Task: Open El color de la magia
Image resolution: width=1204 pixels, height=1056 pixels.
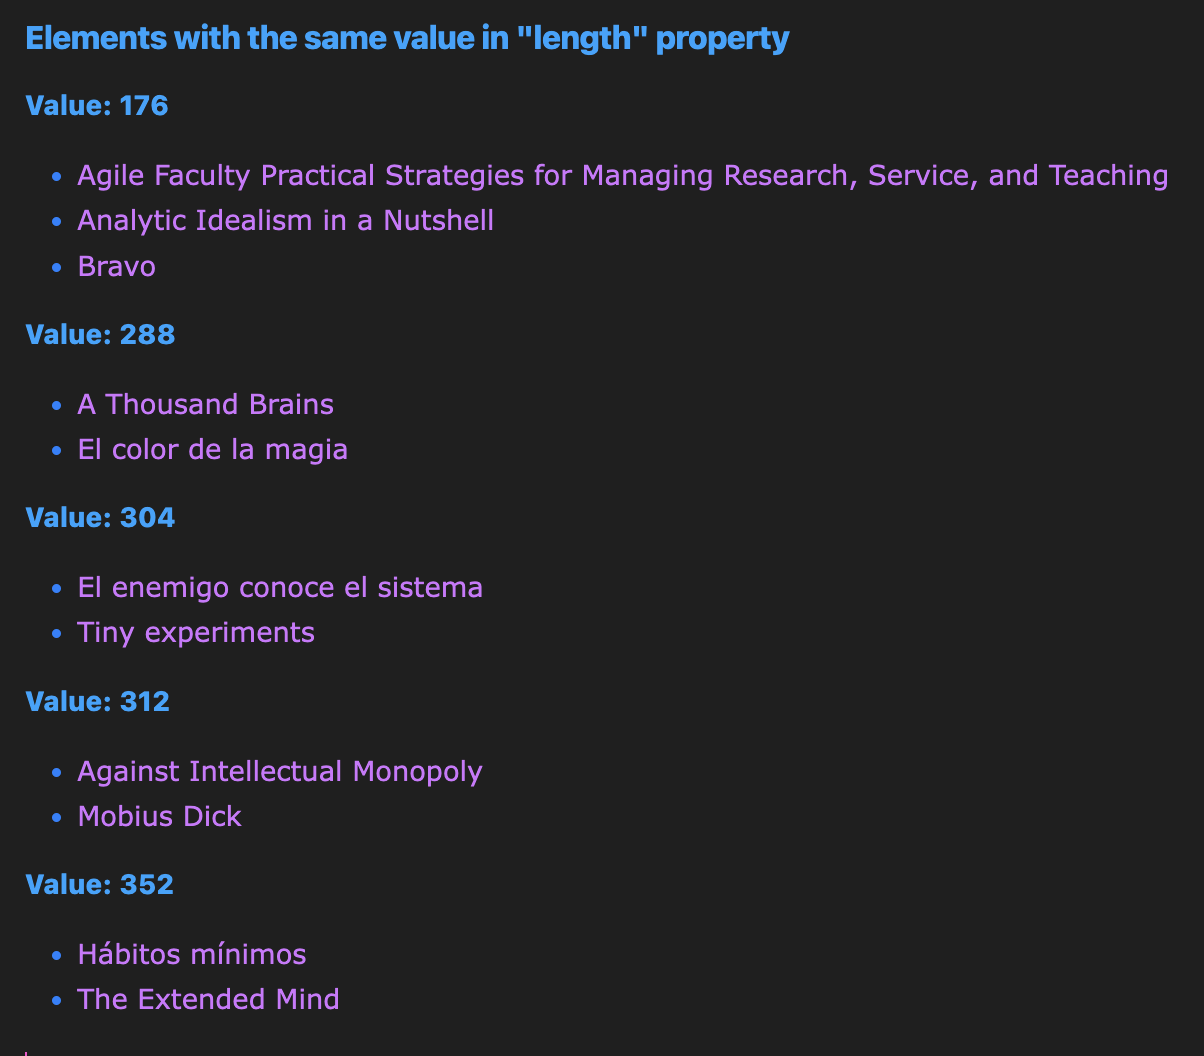Action: [213, 450]
